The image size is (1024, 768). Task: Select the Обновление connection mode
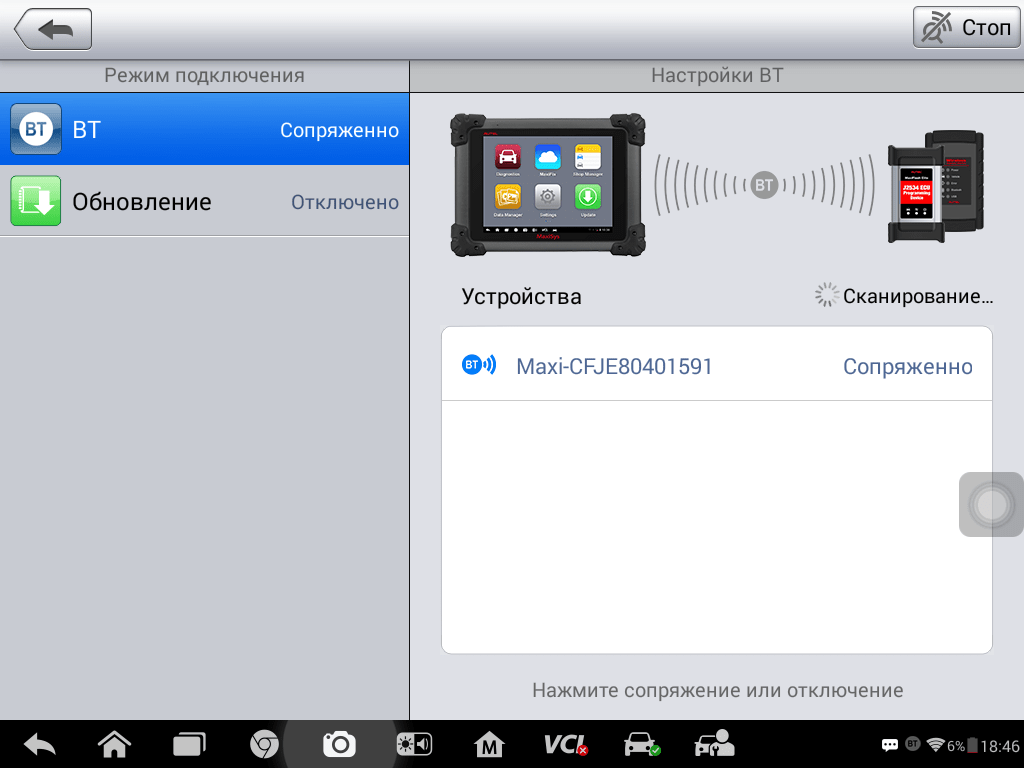[x=204, y=201]
